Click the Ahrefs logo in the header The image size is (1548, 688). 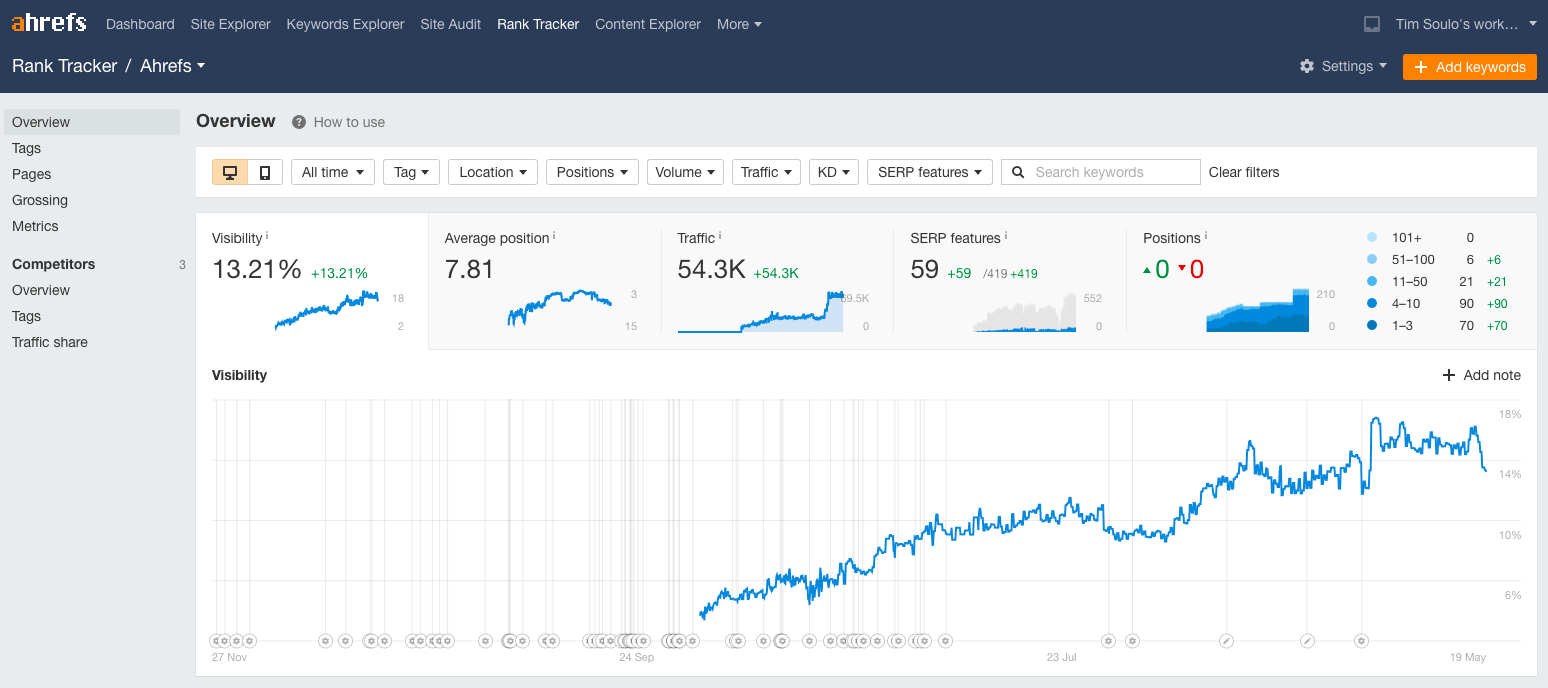49,23
